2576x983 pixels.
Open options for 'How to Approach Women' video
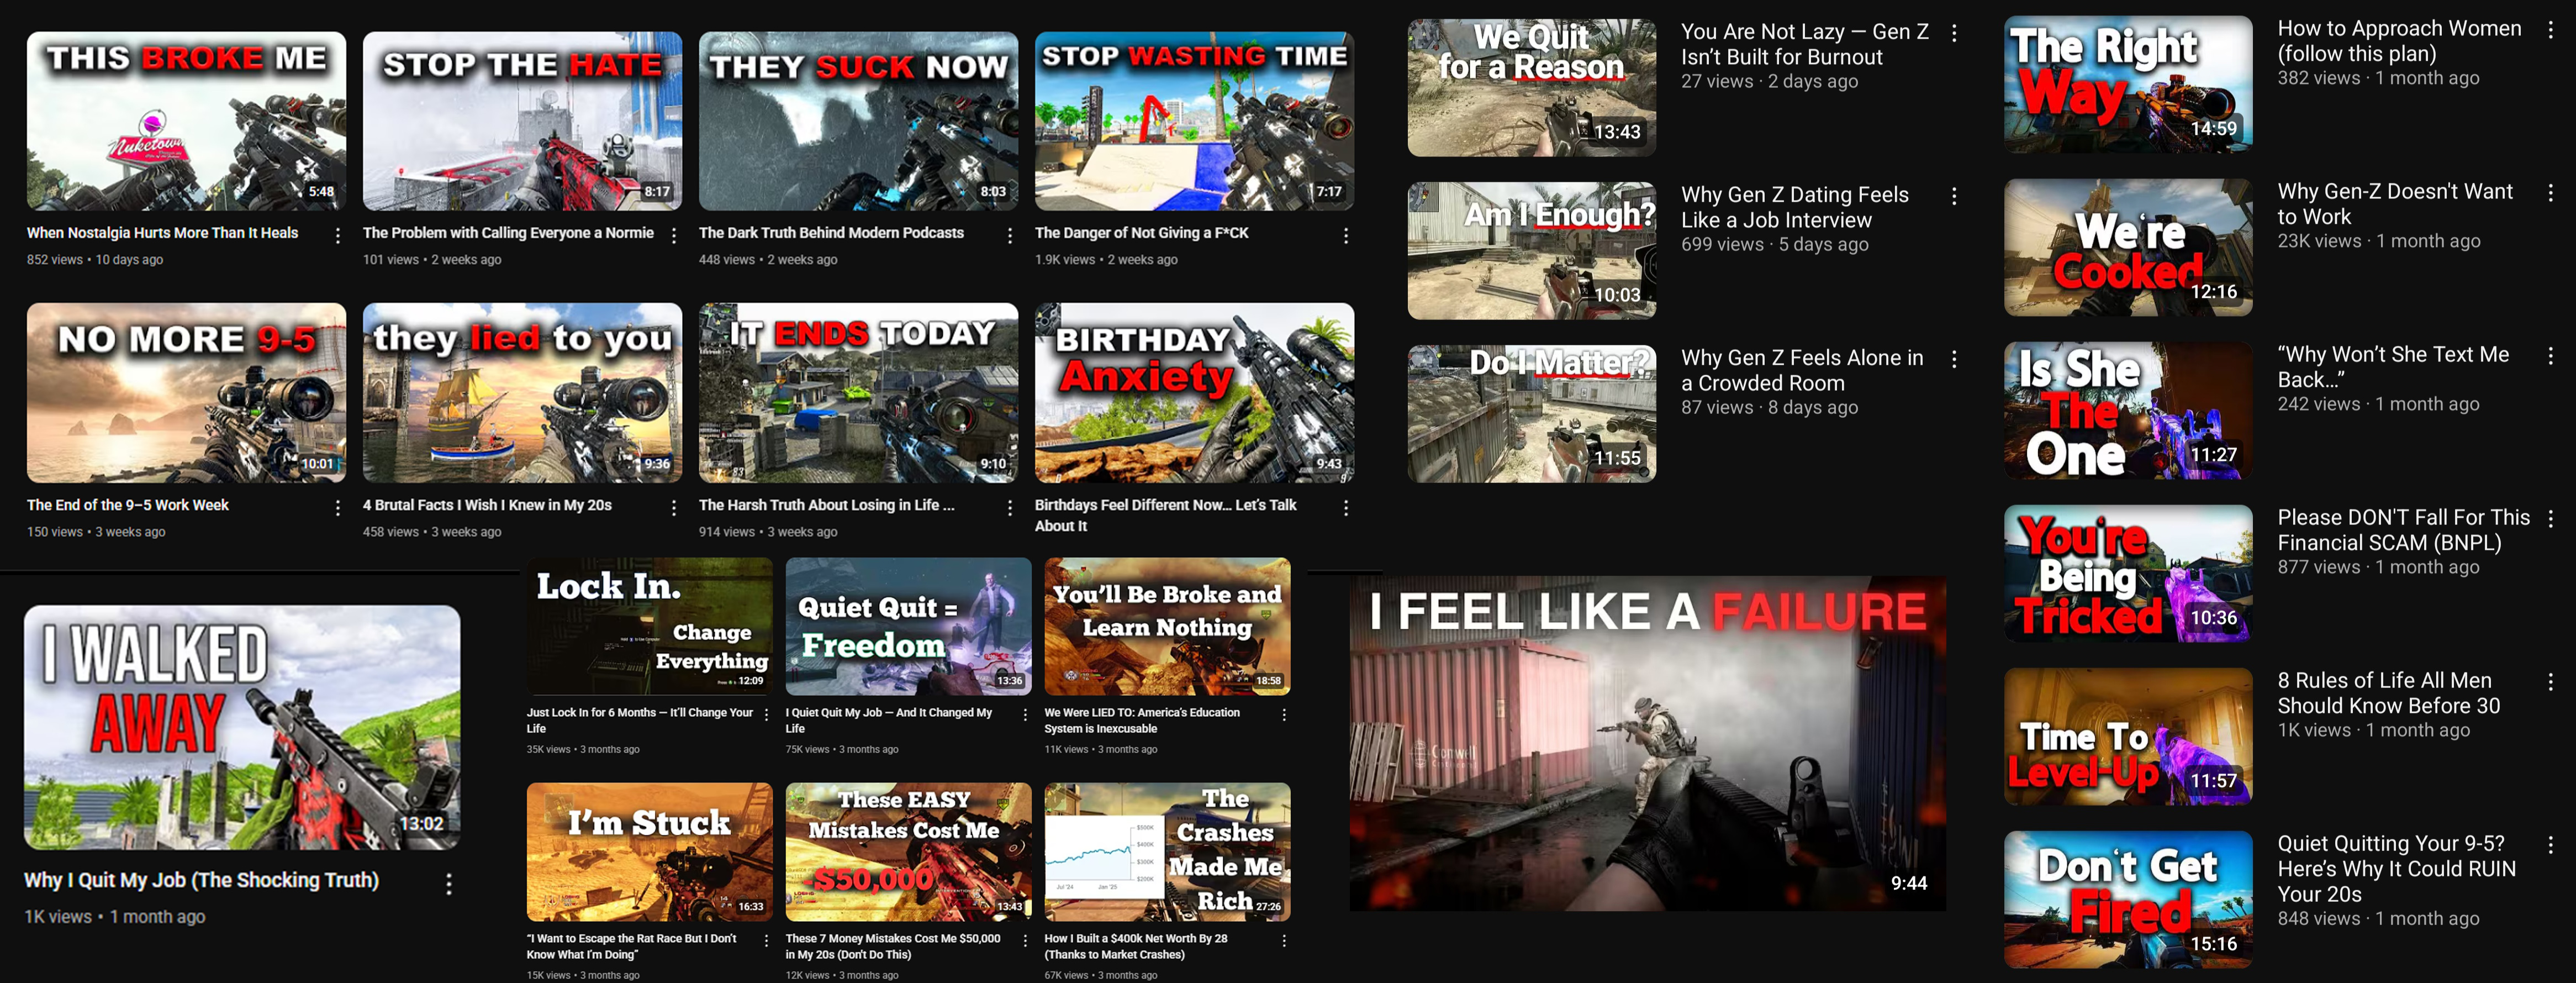2550,30
